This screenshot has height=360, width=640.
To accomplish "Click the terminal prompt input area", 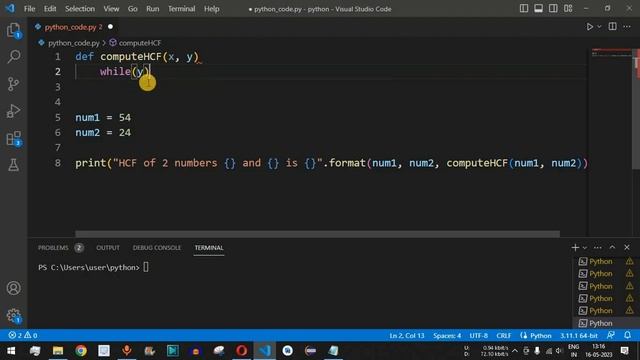I will pyautogui.click(x=146, y=267).
